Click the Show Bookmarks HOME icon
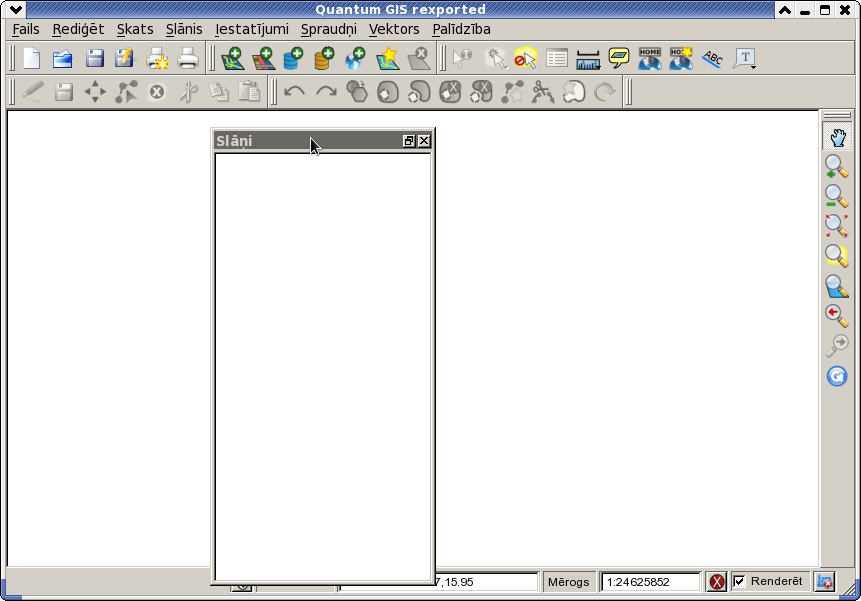 tap(650, 58)
